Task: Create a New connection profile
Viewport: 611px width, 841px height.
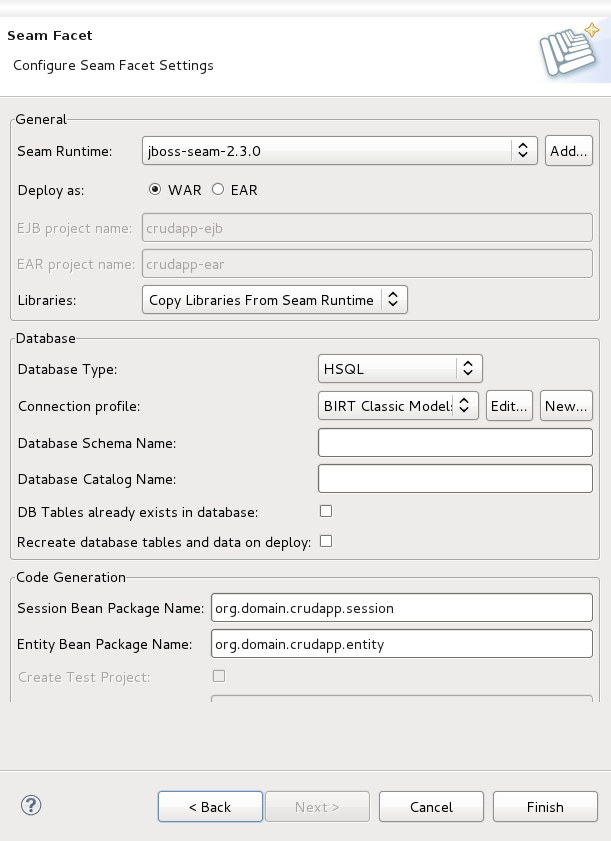Action: click(x=566, y=406)
